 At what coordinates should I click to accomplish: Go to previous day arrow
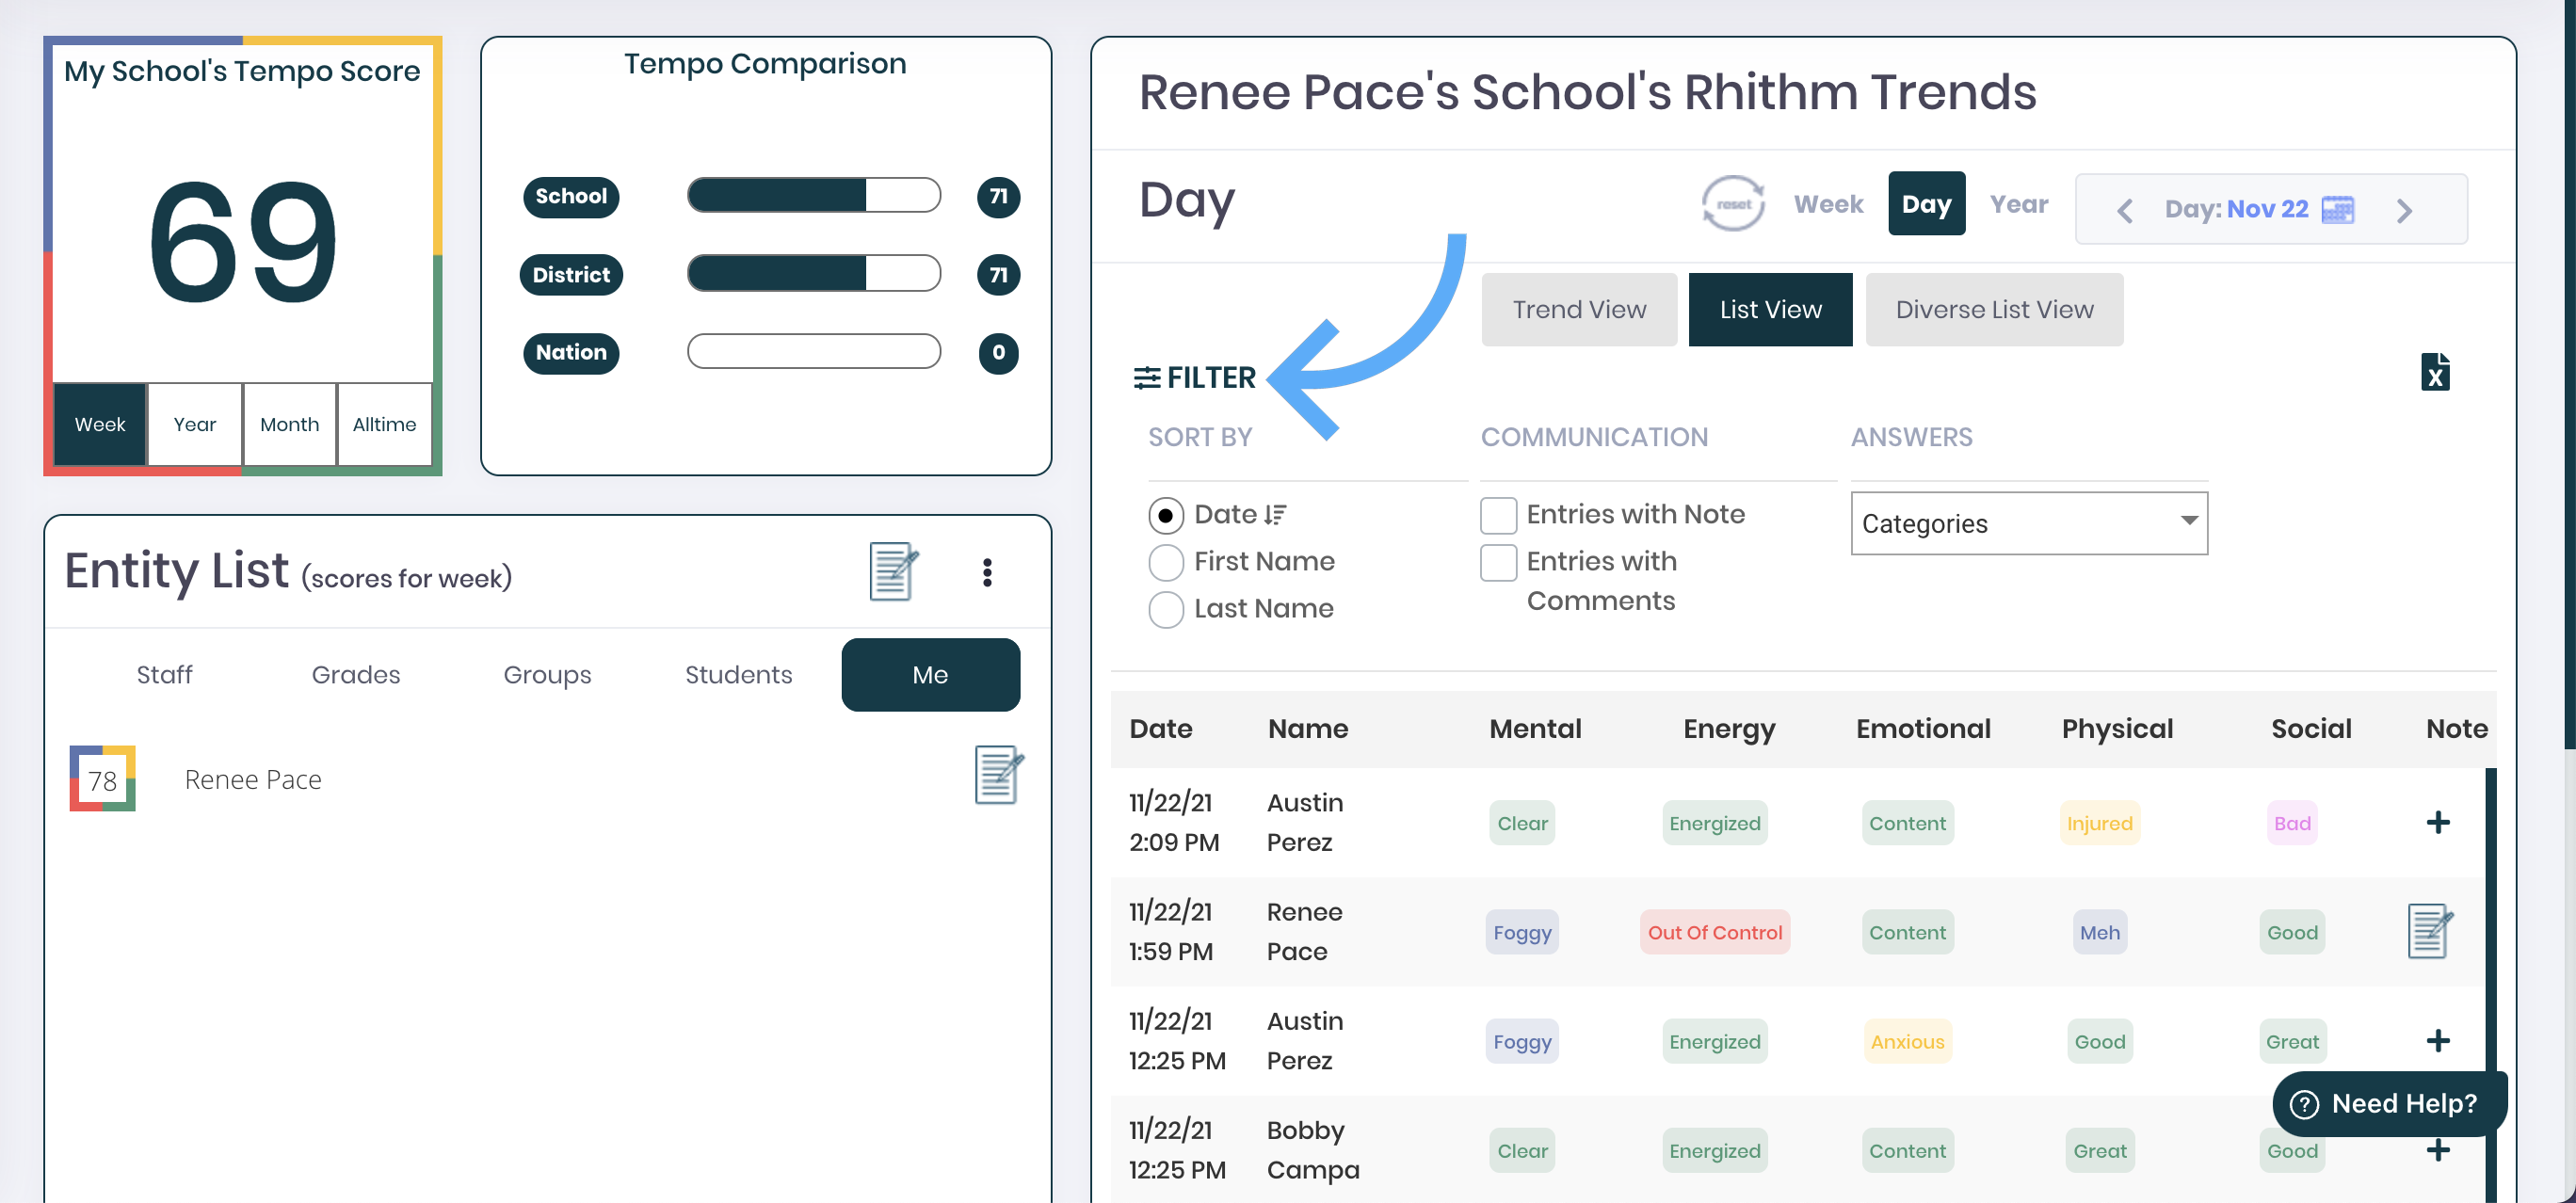[2125, 210]
